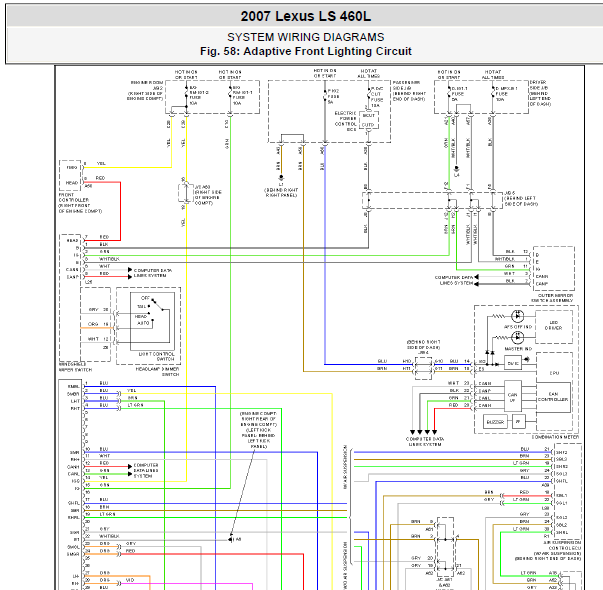Image resolution: width=603 pixels, height=590 pixels.
Task: Click the CPU label in combination meter
Action: [554, 373]
